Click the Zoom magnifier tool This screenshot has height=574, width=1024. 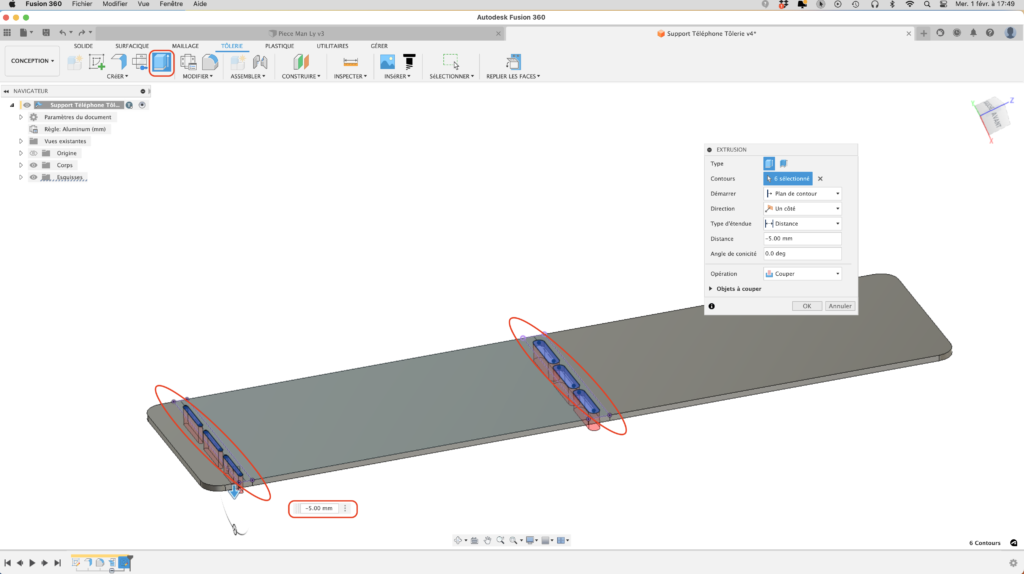[x=500, y=540]
